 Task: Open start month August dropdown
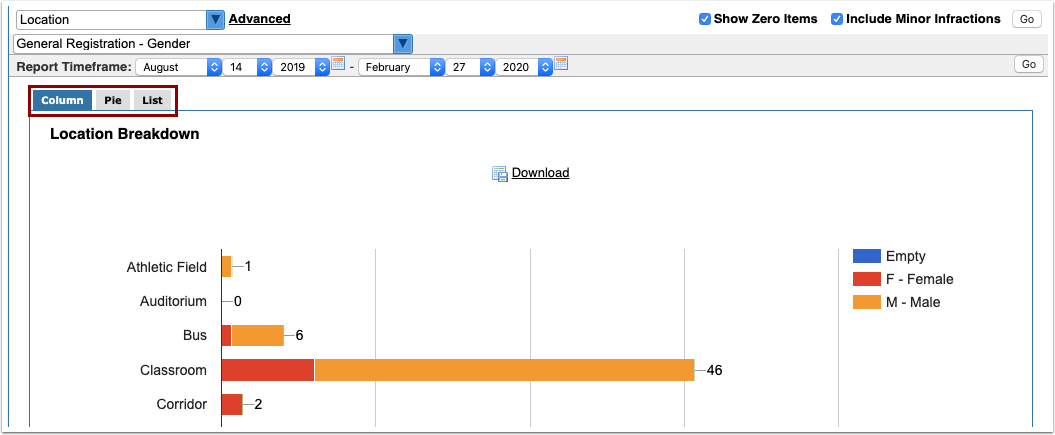pyautogui.click(x=178, y=67)
